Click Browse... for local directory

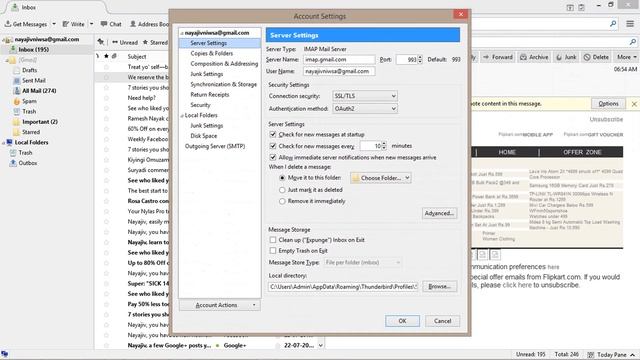pos(439,287)
